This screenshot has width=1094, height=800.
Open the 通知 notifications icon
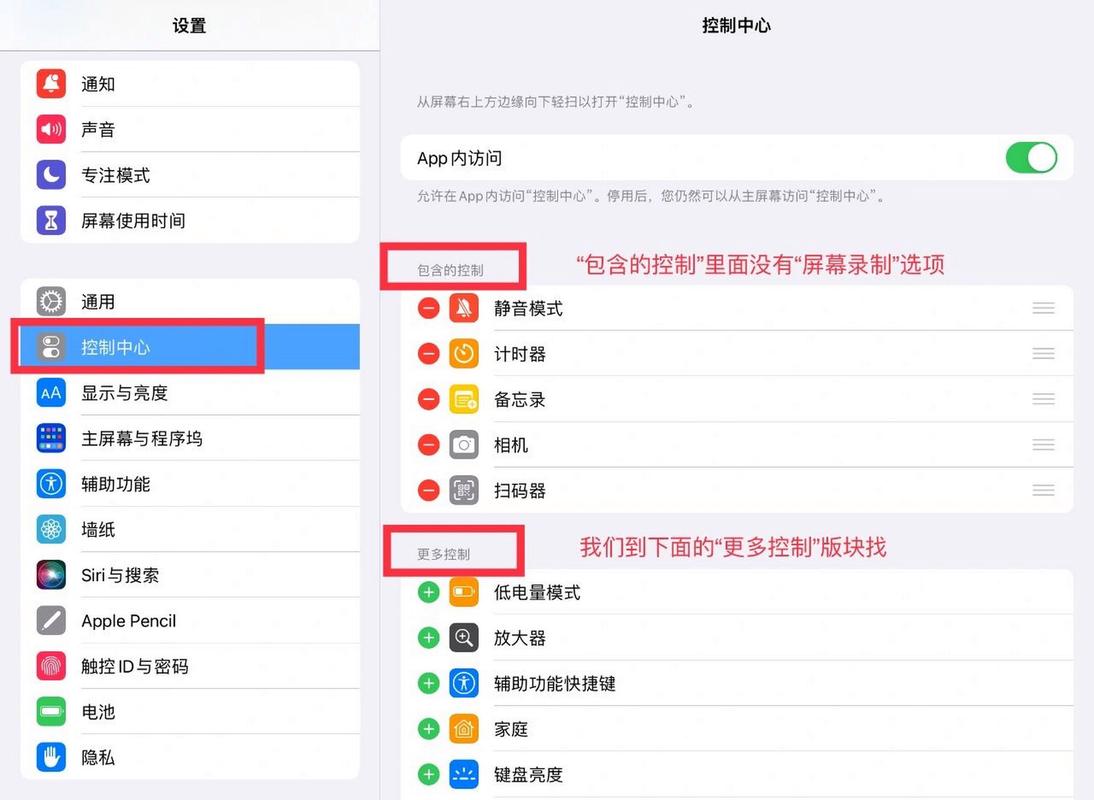pyautogui.click(x=51, y=84)
